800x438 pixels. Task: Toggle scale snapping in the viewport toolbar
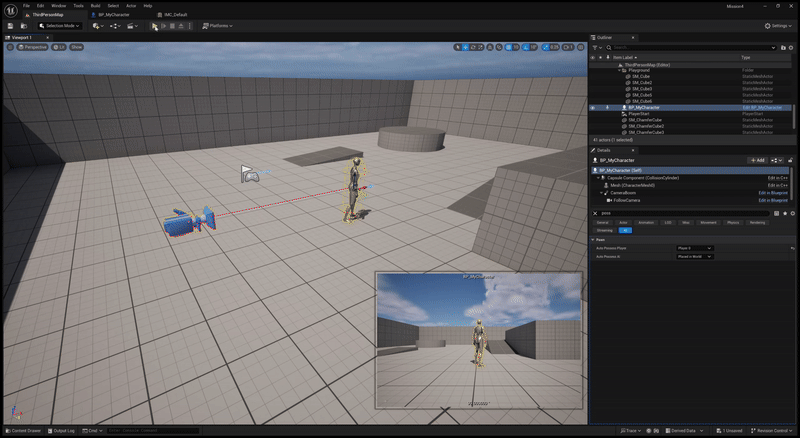(x=545, y=47)
